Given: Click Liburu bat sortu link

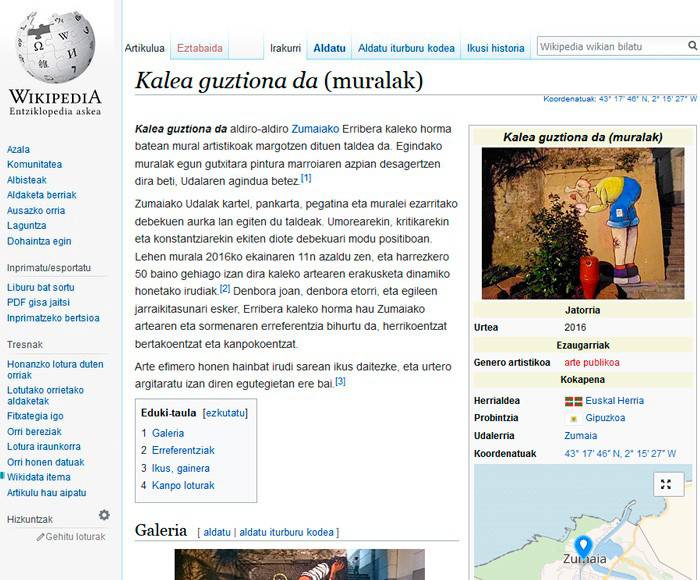Looking at the screenshot, I should (41, 288).
